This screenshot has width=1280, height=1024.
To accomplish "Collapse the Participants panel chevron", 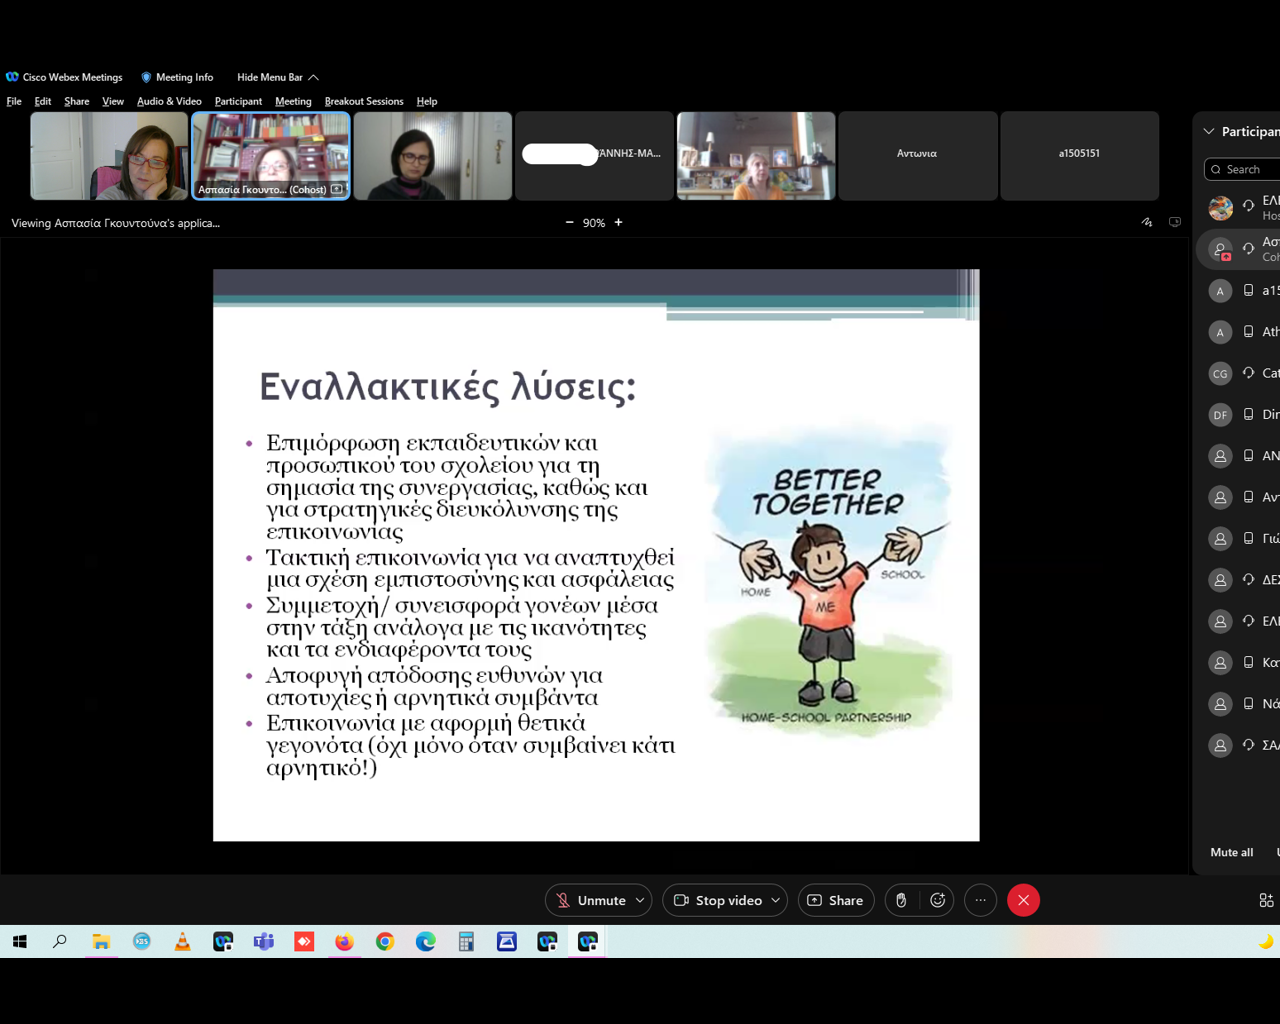I will pos(1209,131).
